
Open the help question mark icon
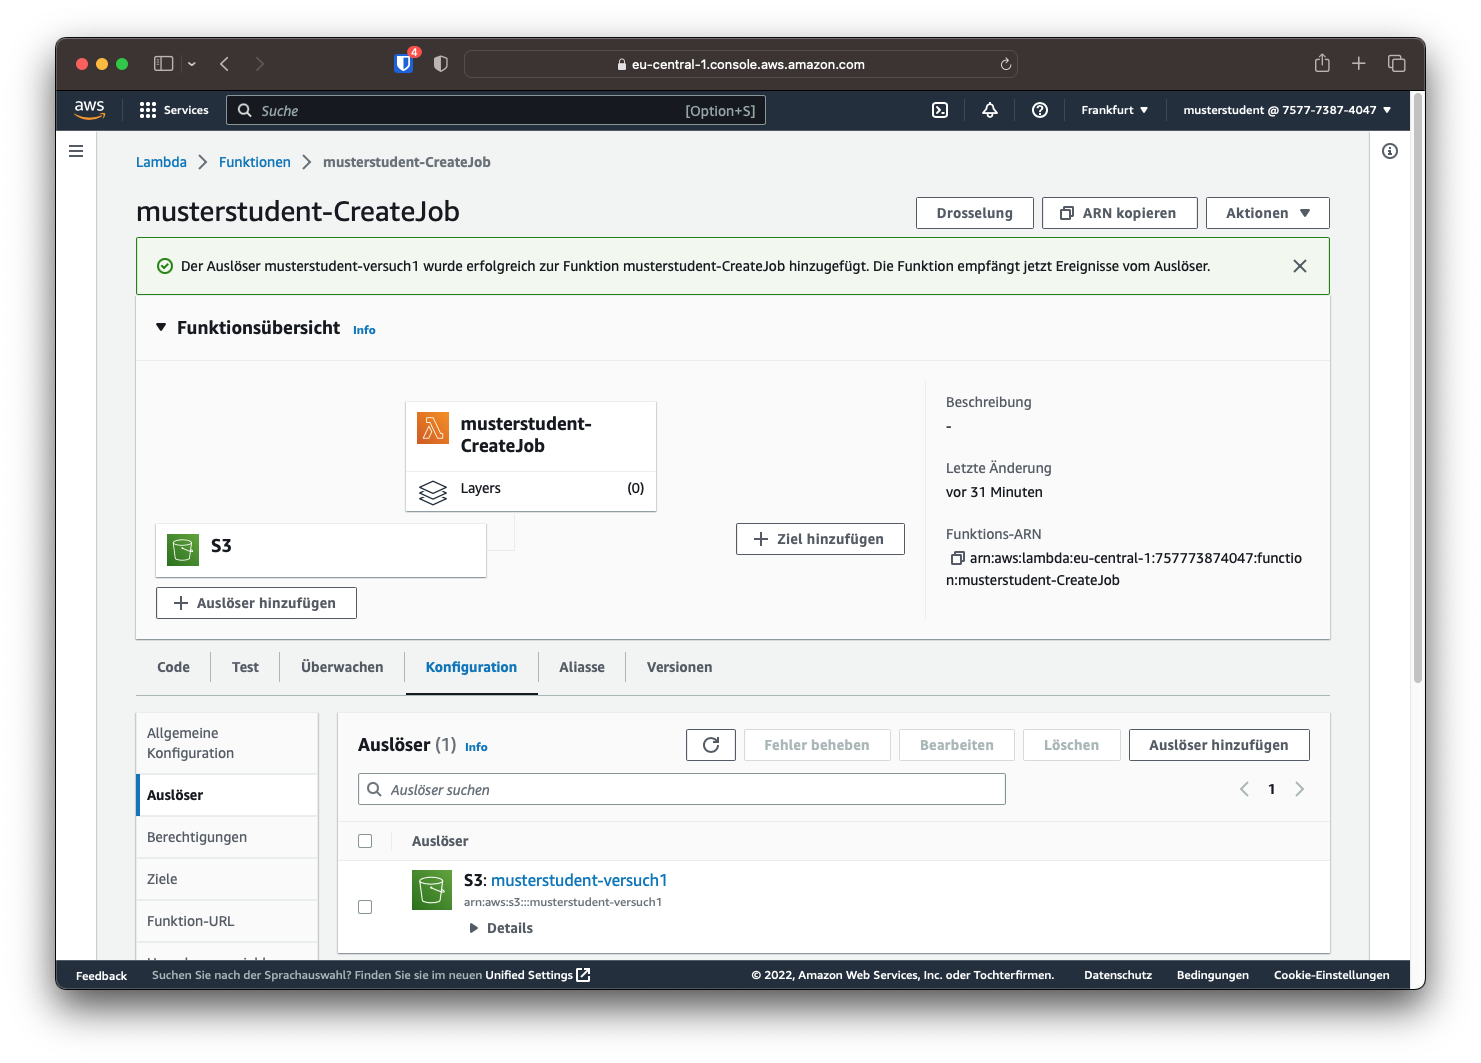click(x=1040, y=110)
